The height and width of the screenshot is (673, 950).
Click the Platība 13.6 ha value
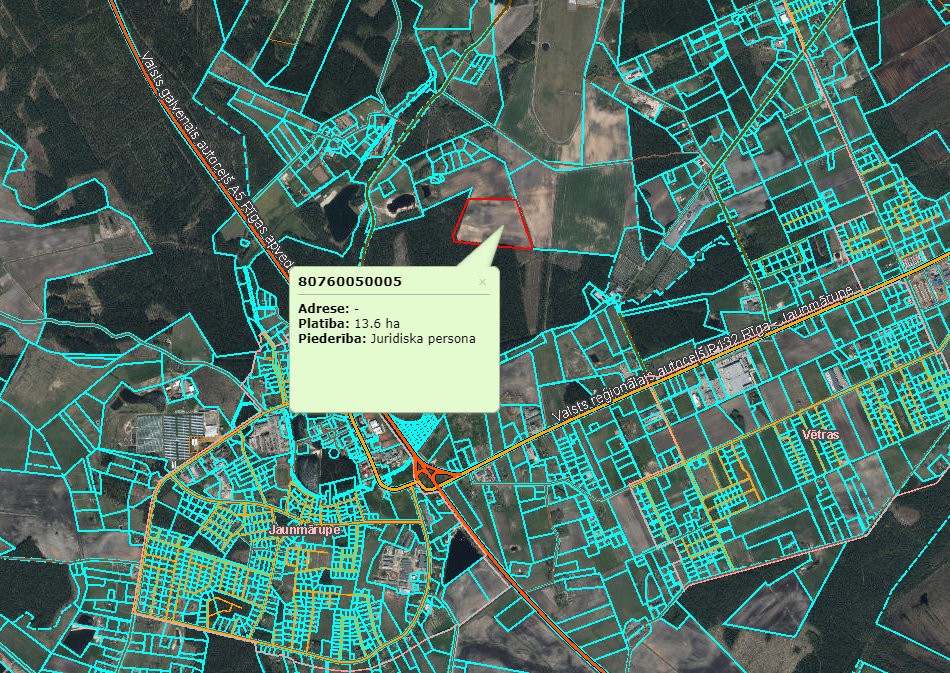379,324
